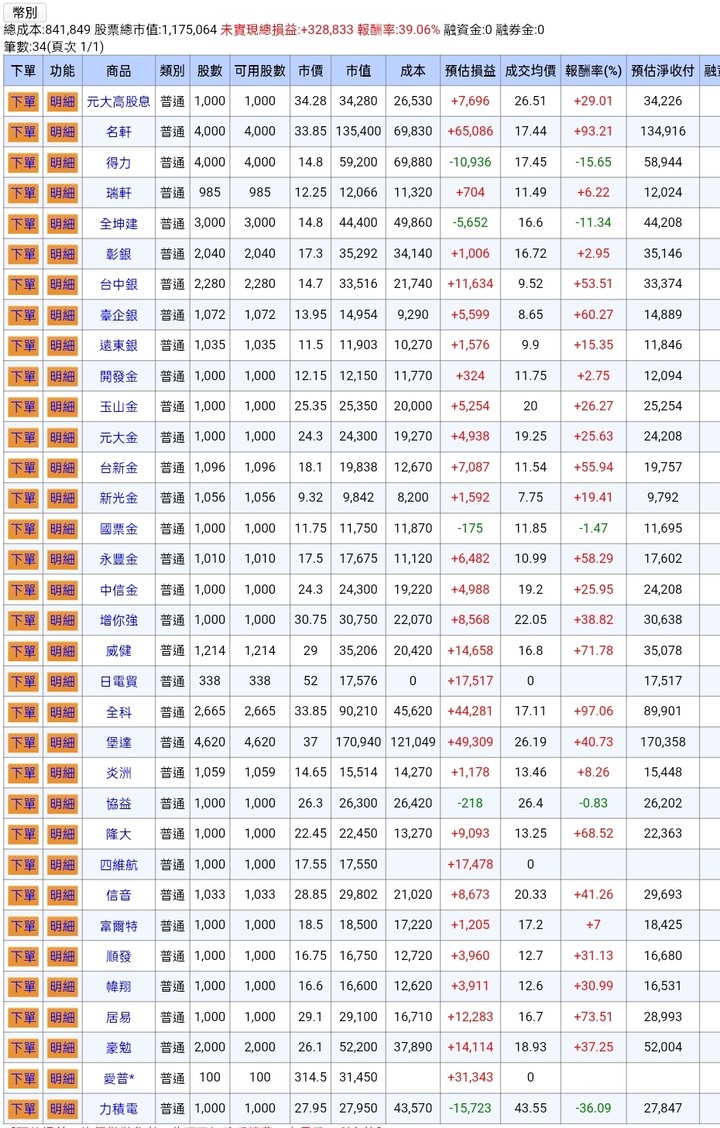Show 明細 for 韓翔
The height and width of the screenshot is (1128, 720).
point(63,986)
